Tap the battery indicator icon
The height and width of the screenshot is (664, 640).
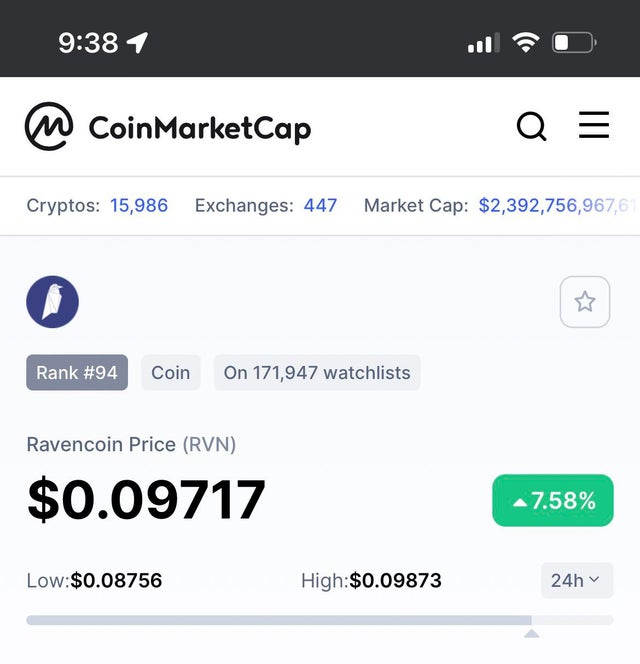[x=574, y=42]
